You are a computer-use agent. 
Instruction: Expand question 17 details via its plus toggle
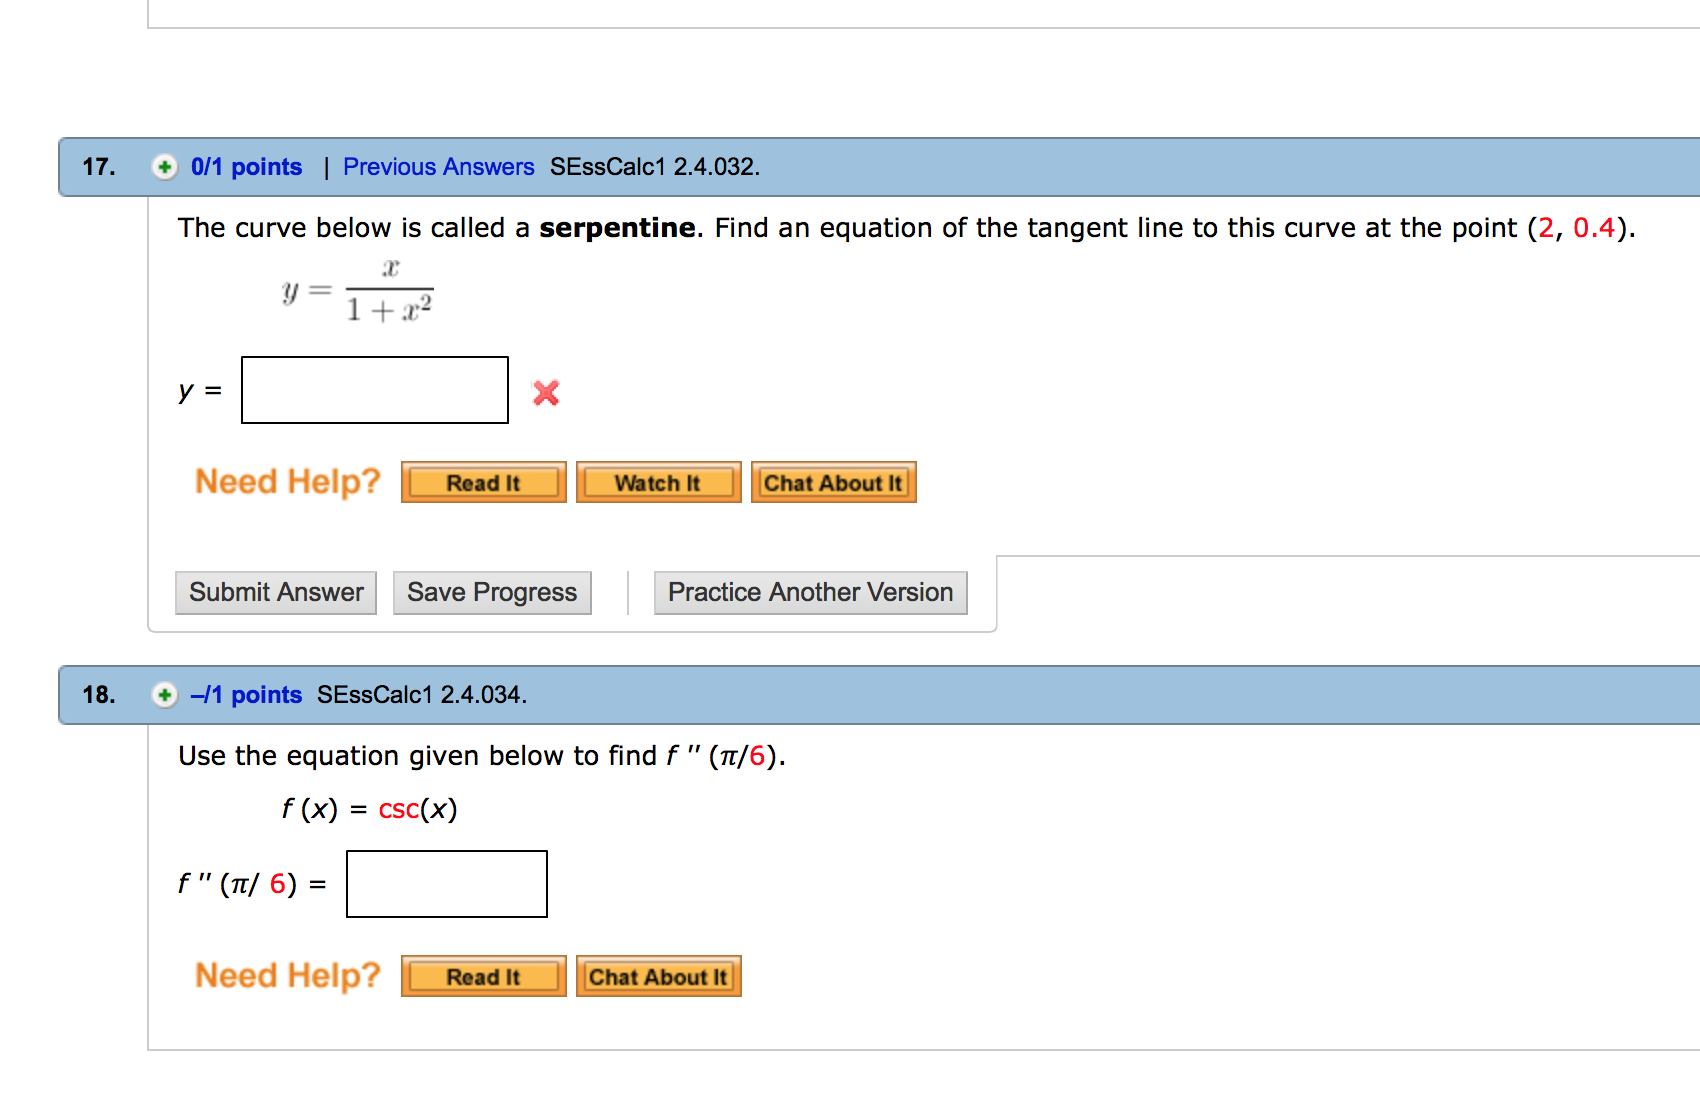[163, 166]
